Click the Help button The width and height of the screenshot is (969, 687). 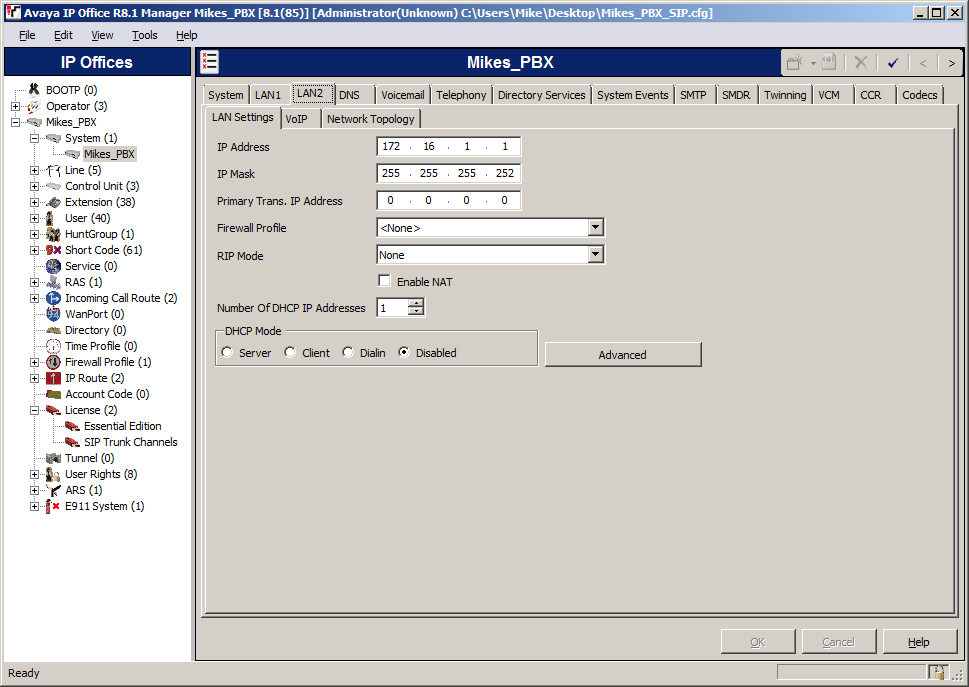918,642
